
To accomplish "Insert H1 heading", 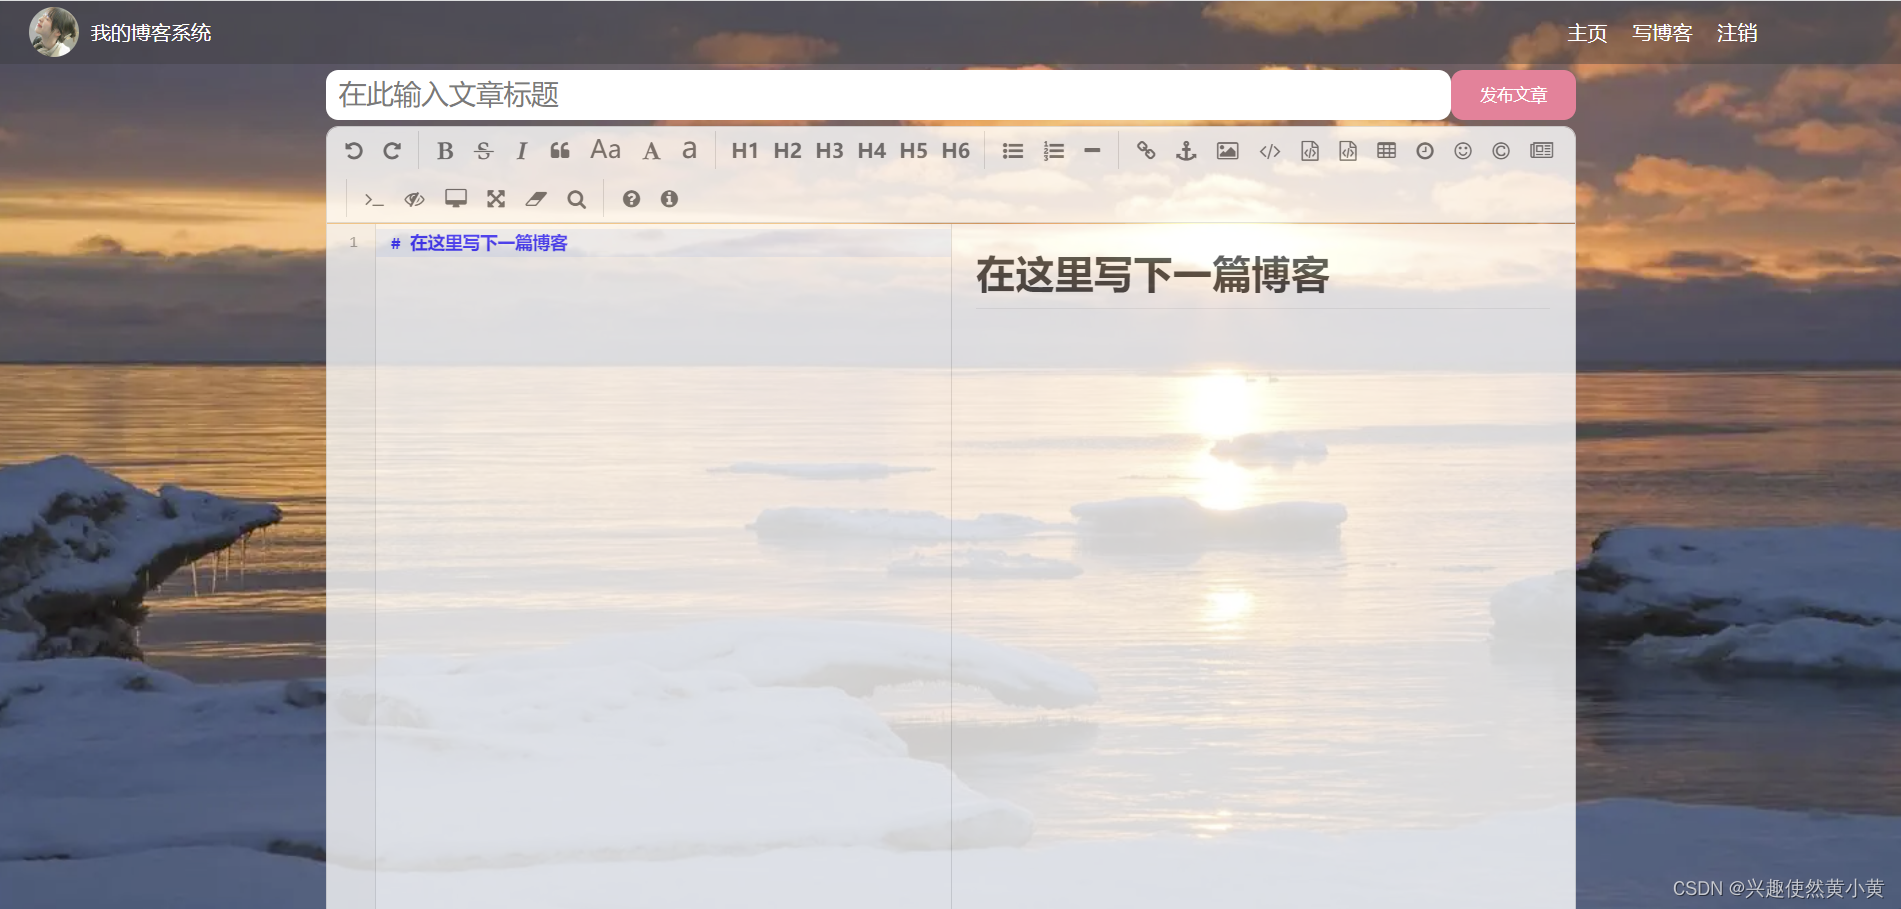I will pos(745,151).
